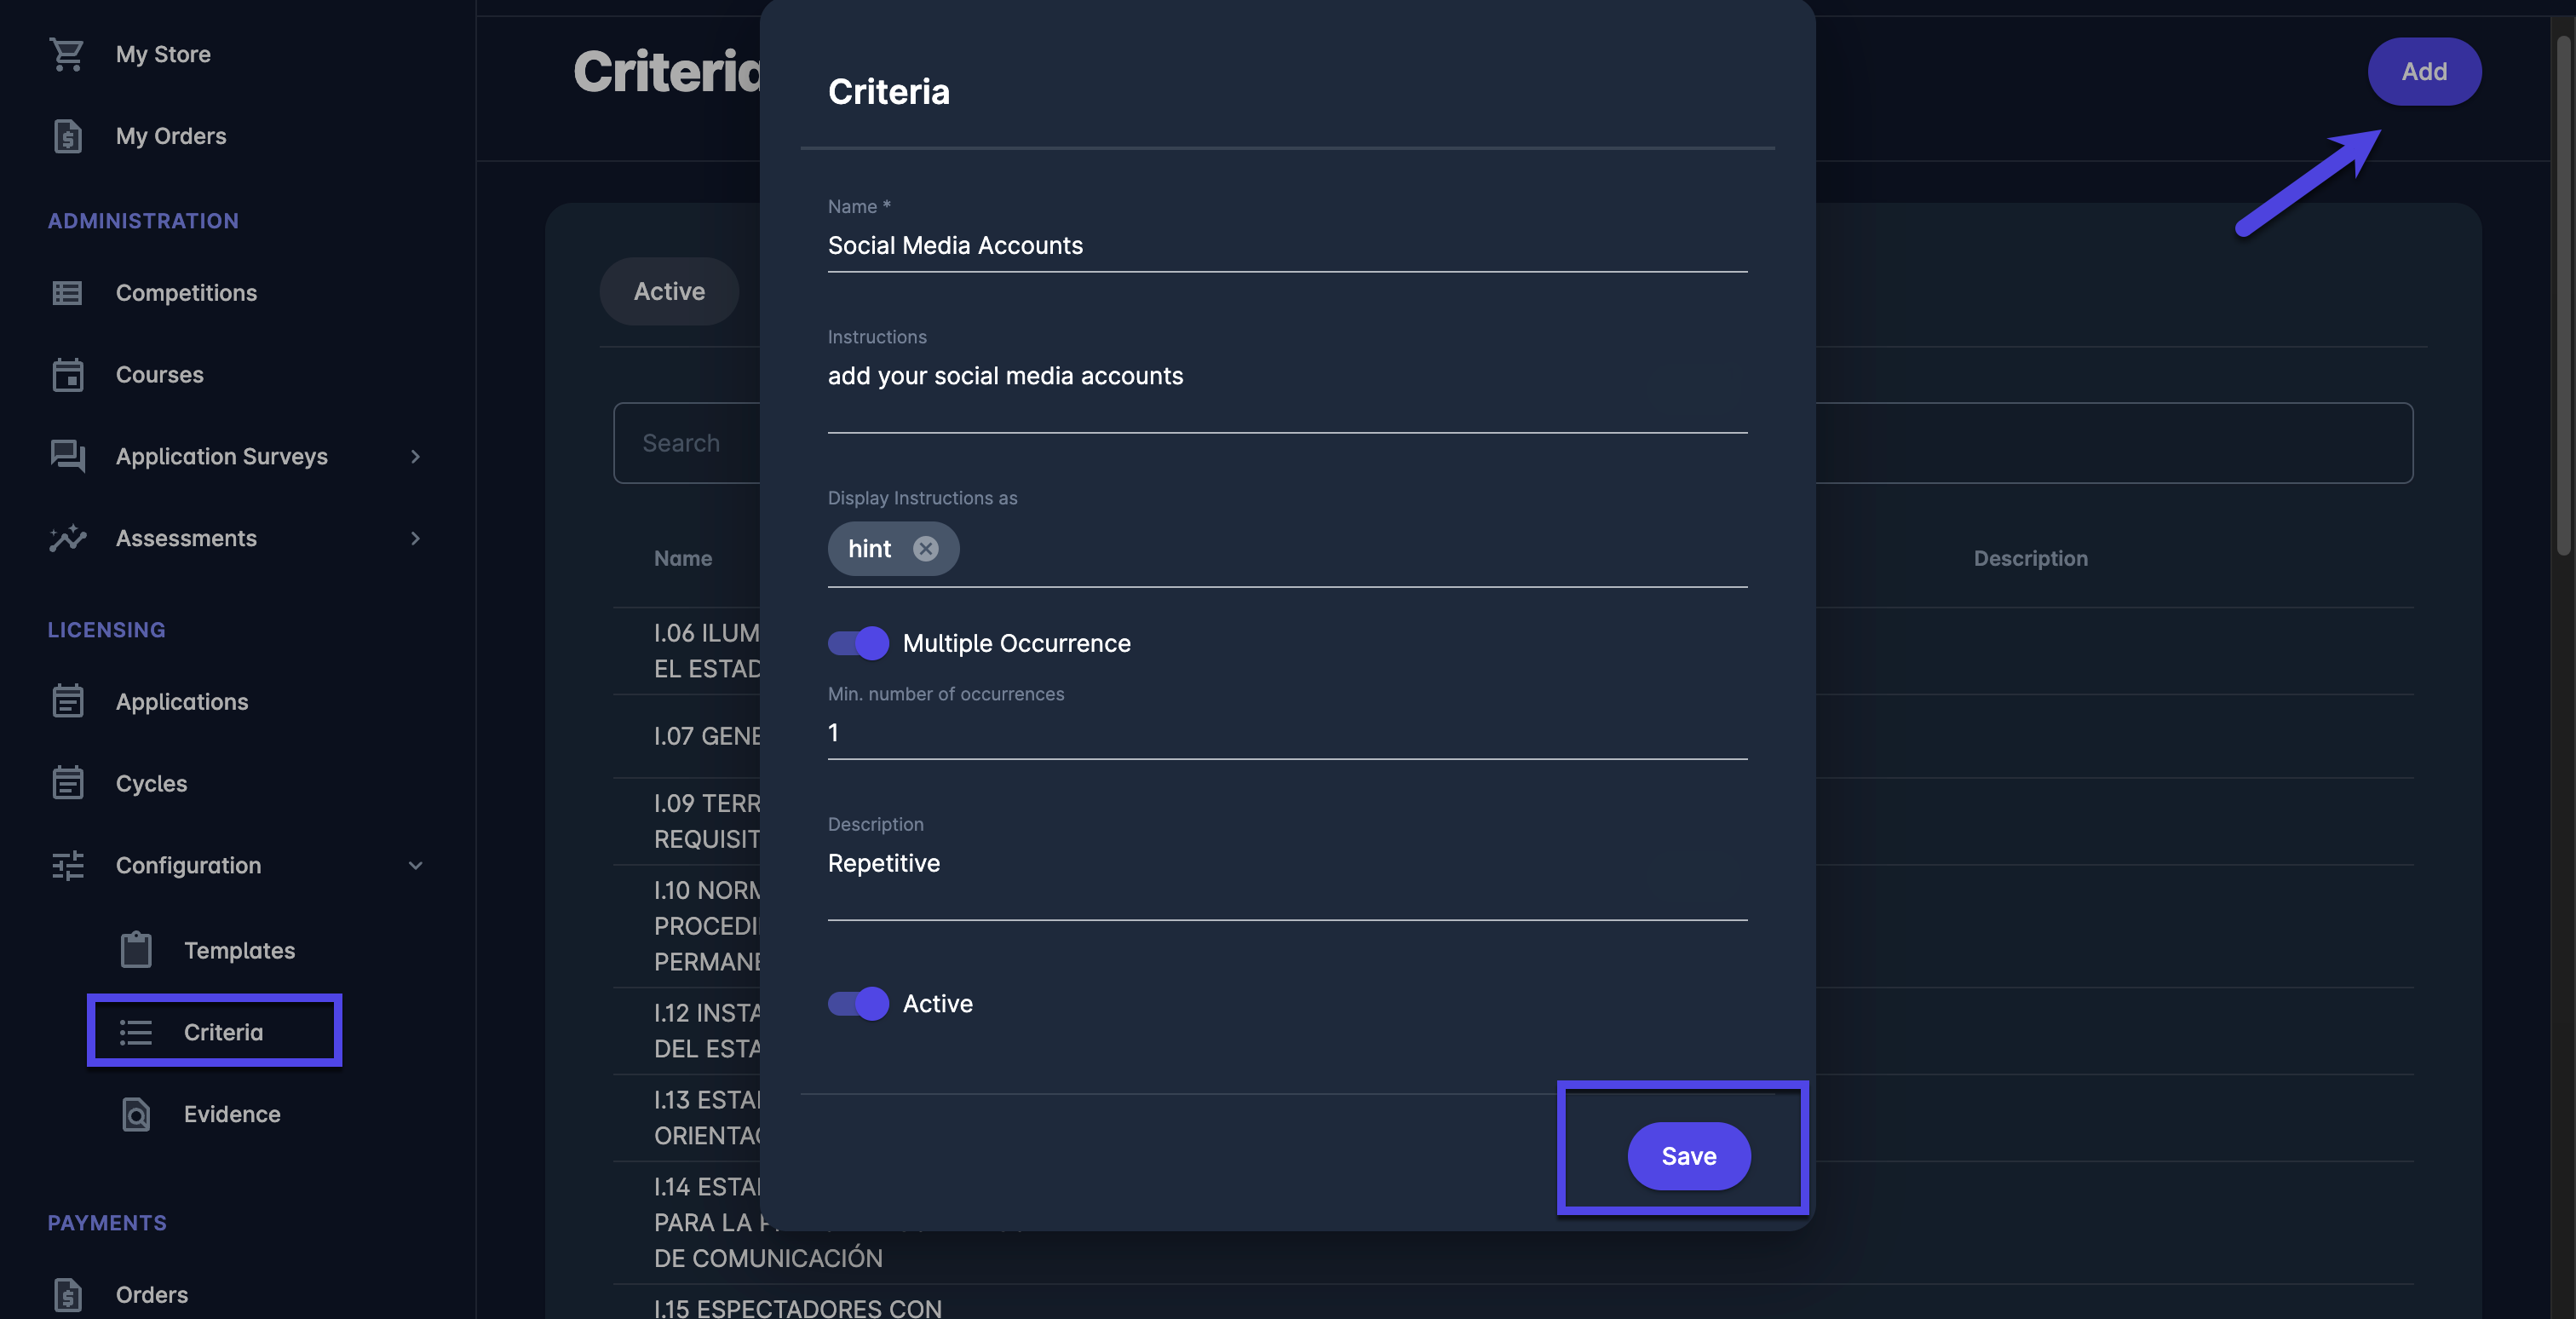Image resolution: width=2576 pixels, height=1319 pixels.
Task: Open My Orders document icon
Action: (x=67, y=136)
